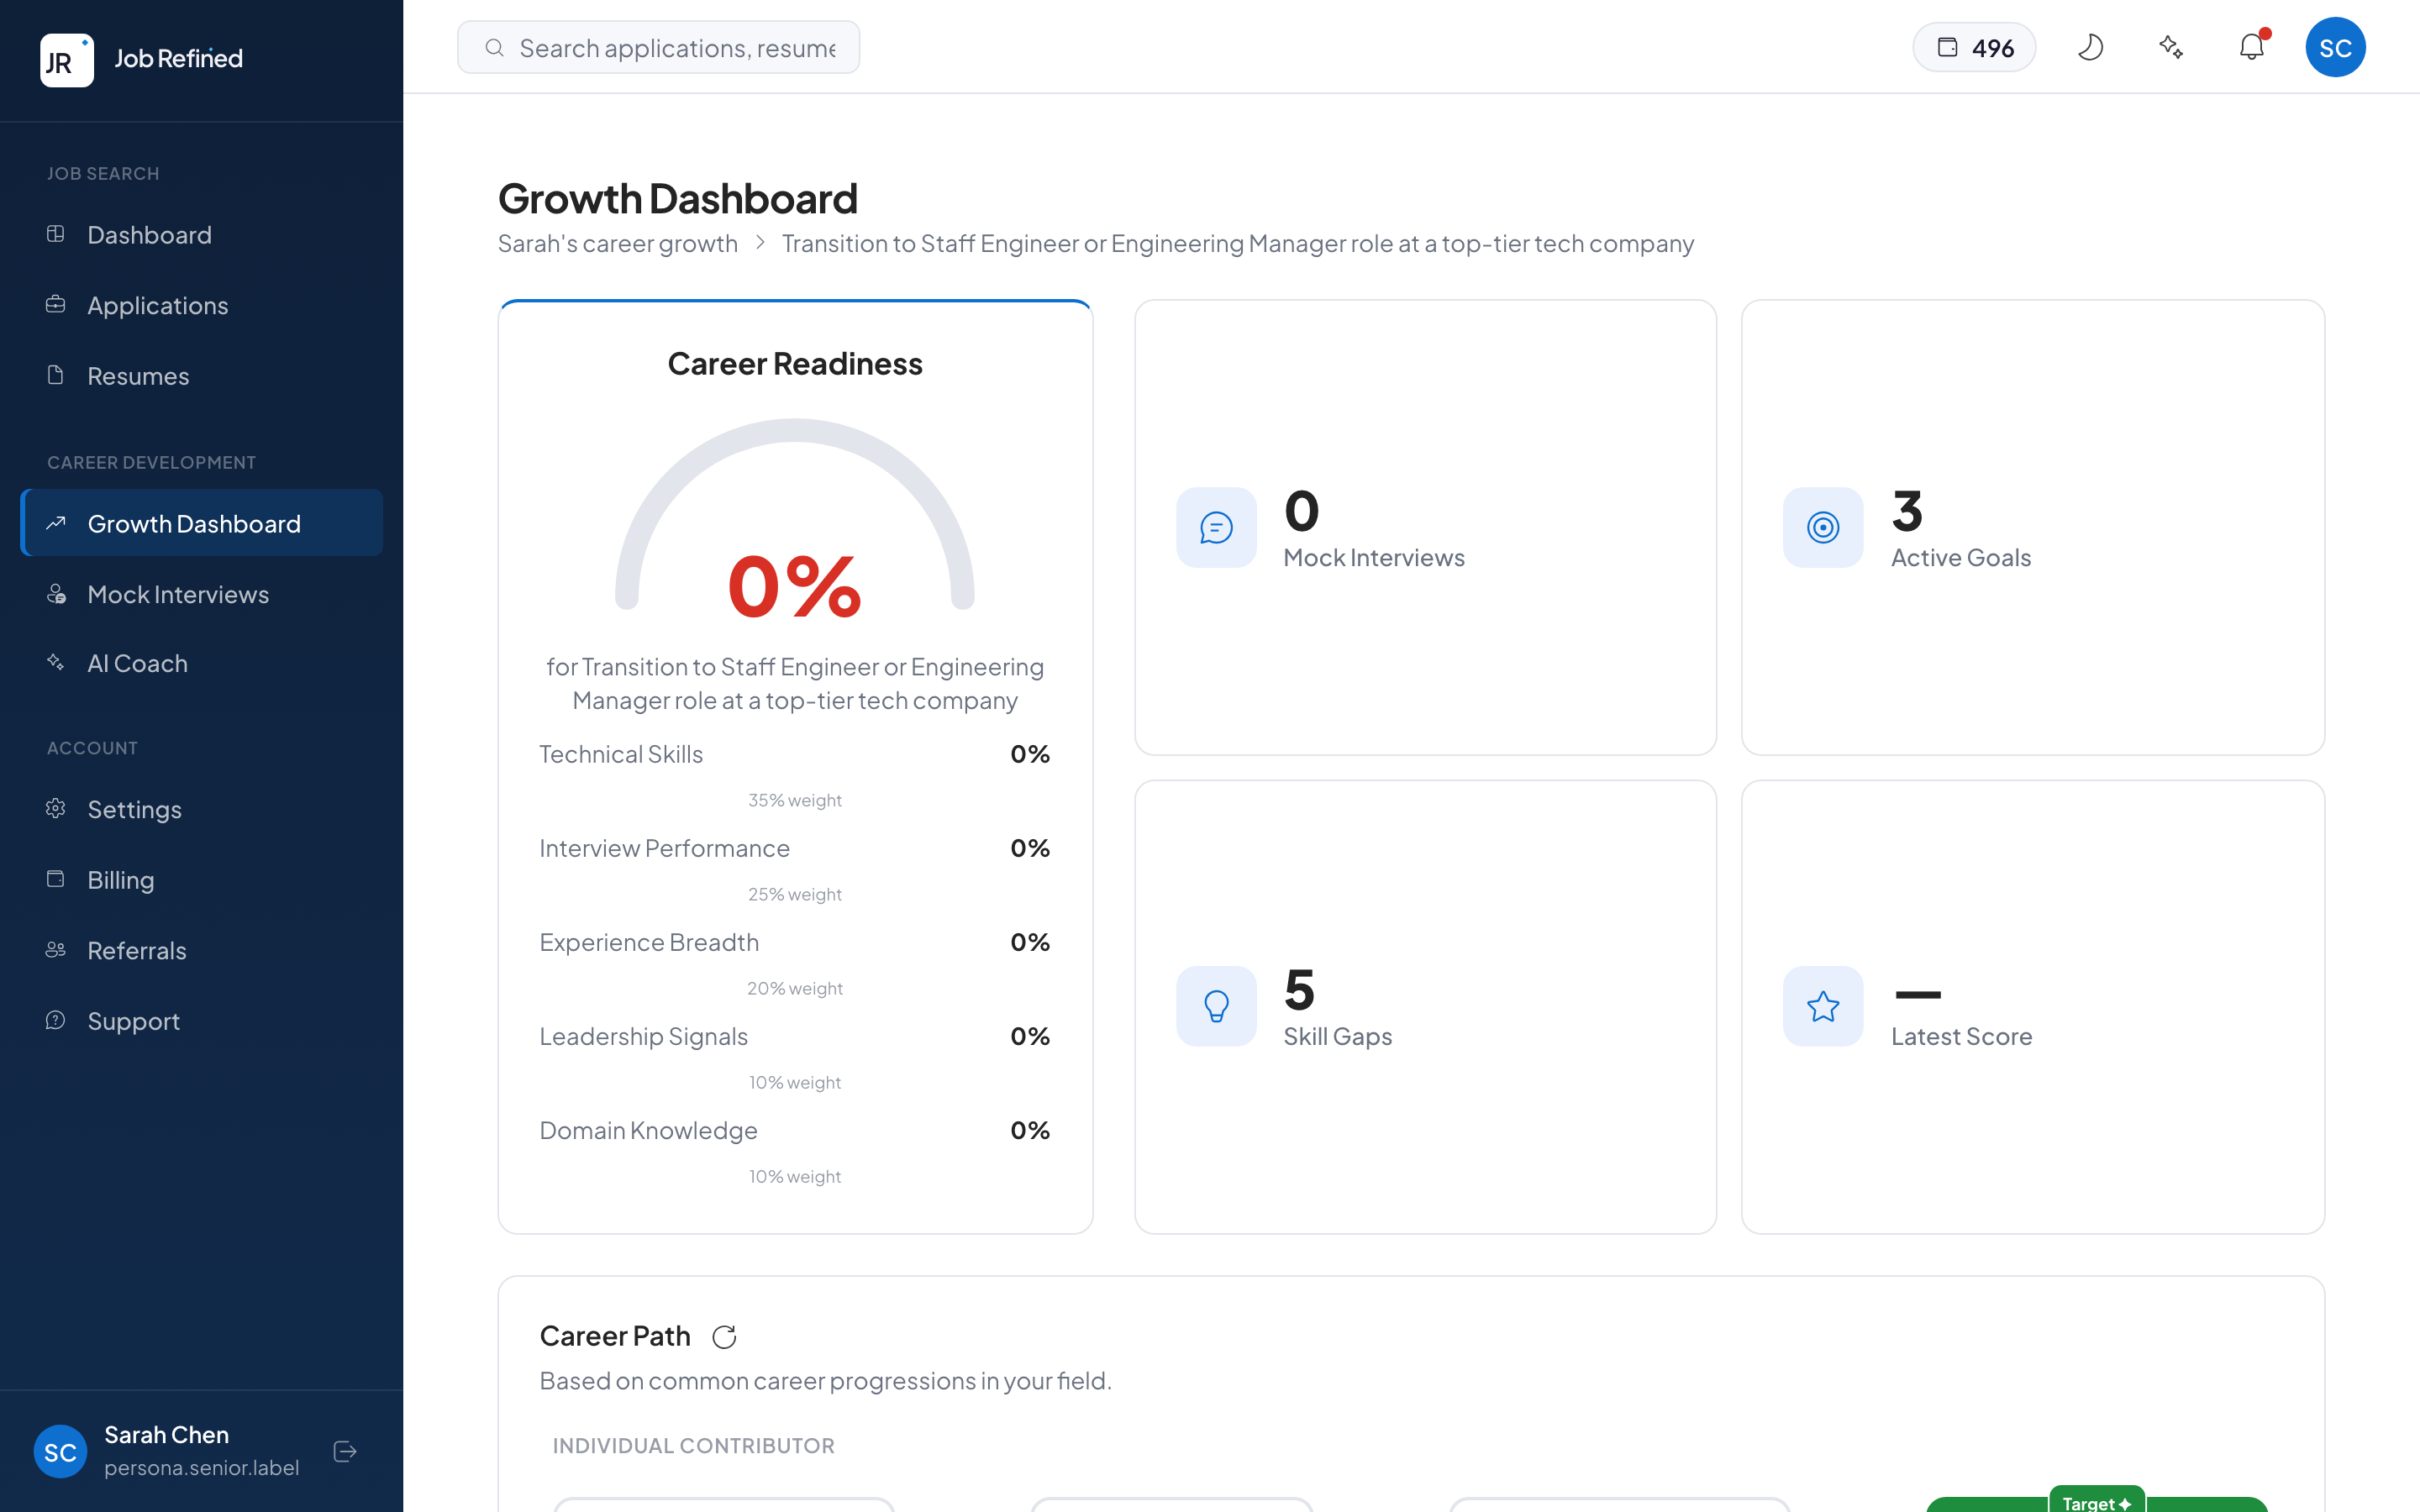The height and width of the screenshot is (1512, 2420).
Task: Open the Applications section
Action: [157, 305]
